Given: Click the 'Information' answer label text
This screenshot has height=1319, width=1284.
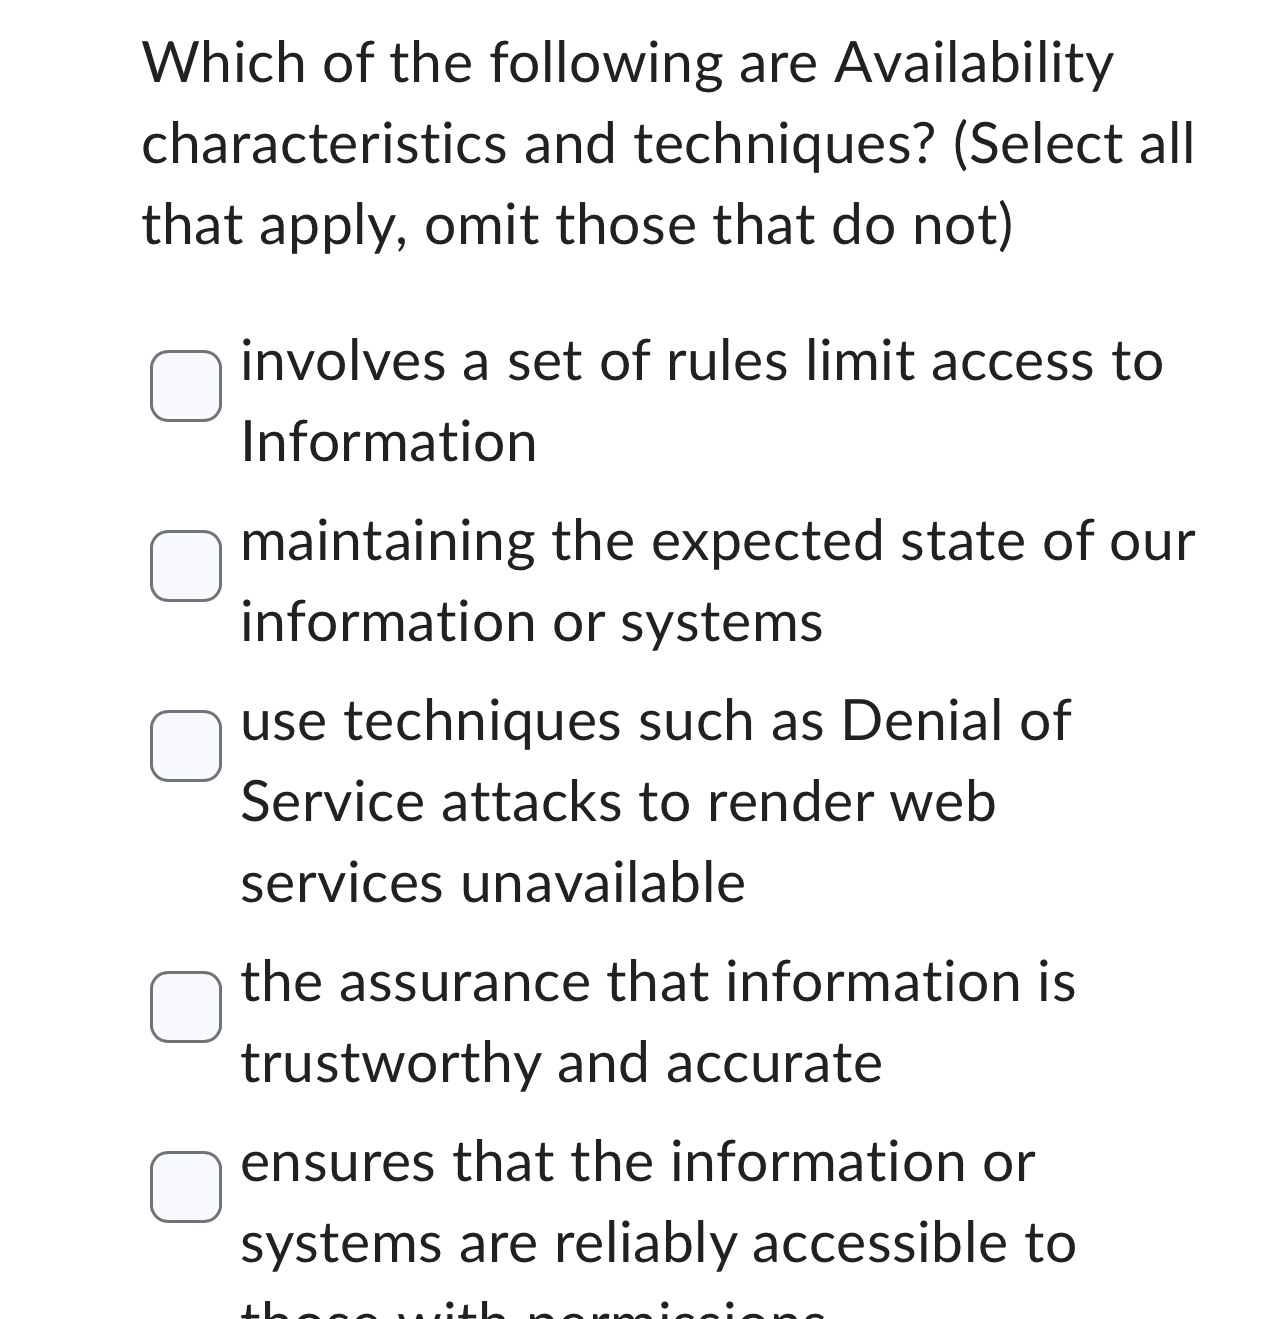Looking at the screenshot, I should point(388,440).
